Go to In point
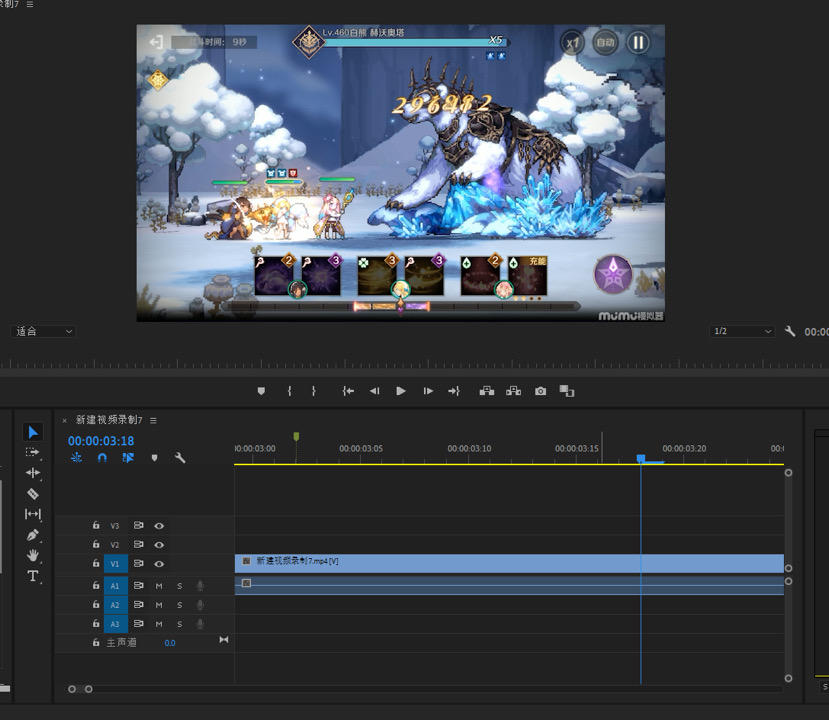The width and height of the screenshot is (829, 720). (x=348, y=391)
